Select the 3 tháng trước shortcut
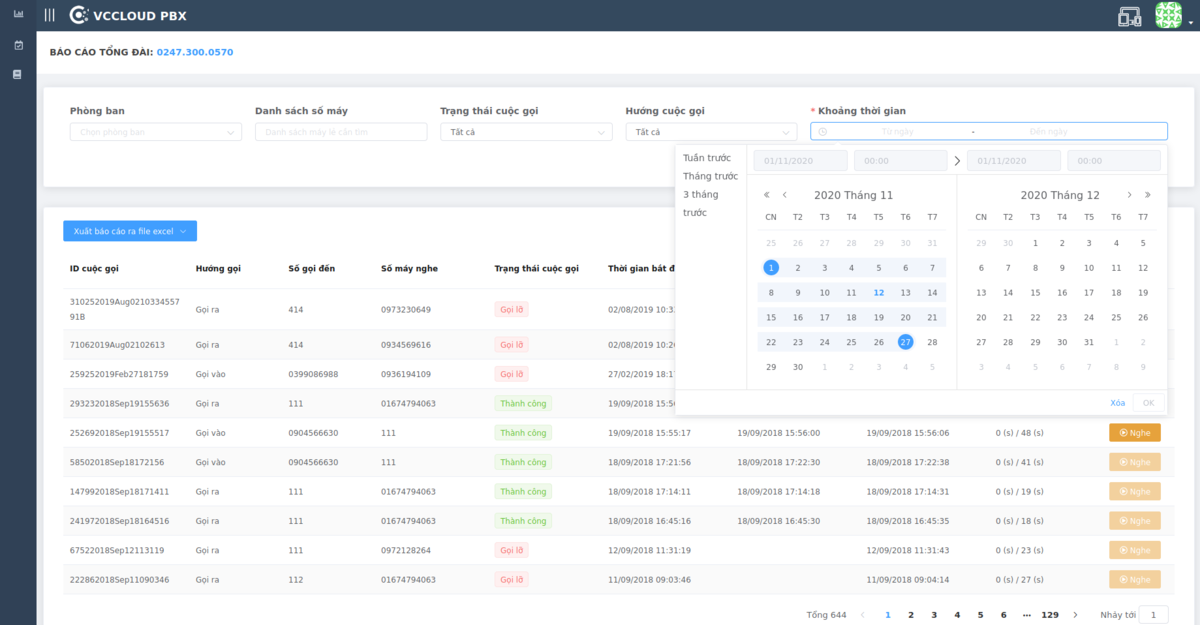This screenshot has height=625, width=1200. (x=700, y=203)
